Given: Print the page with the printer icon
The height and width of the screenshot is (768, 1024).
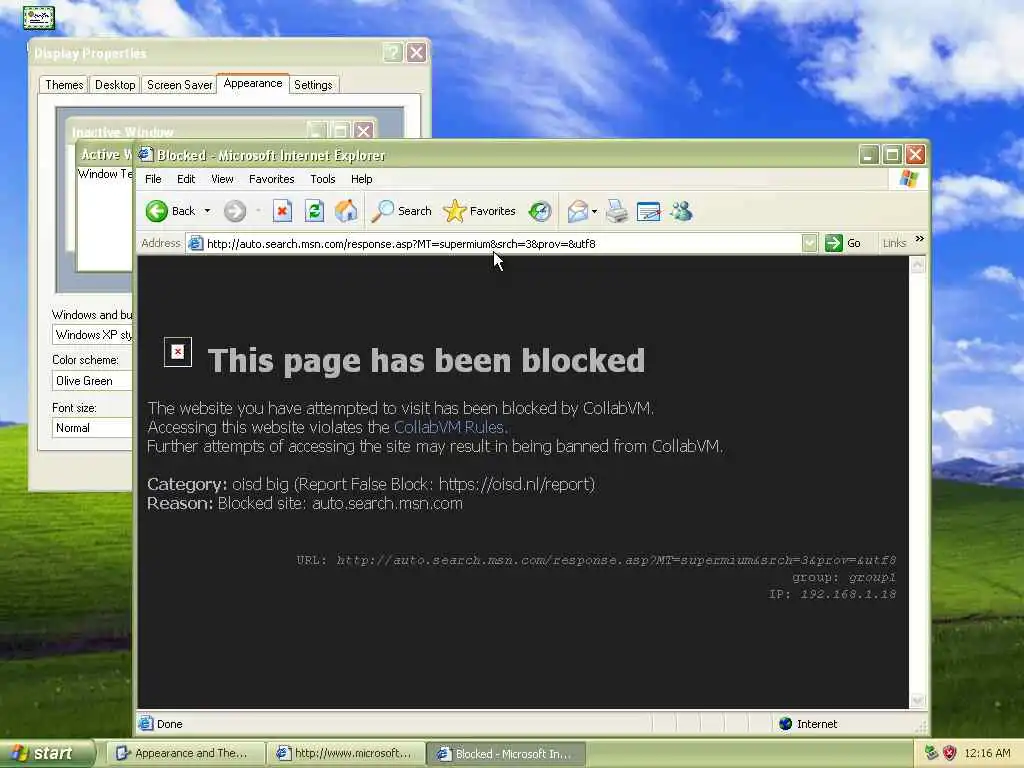Looking at the screenshot, I should [x=616, y=211].
